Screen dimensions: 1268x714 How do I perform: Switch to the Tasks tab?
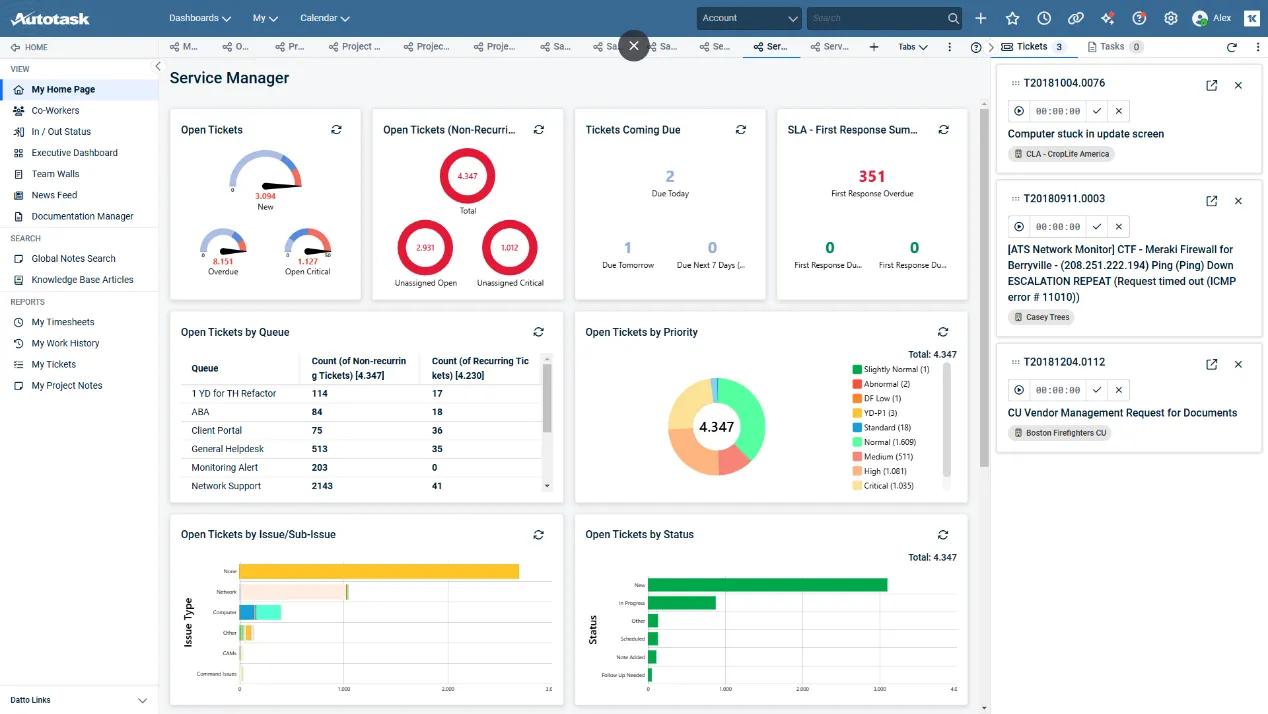1113,47
